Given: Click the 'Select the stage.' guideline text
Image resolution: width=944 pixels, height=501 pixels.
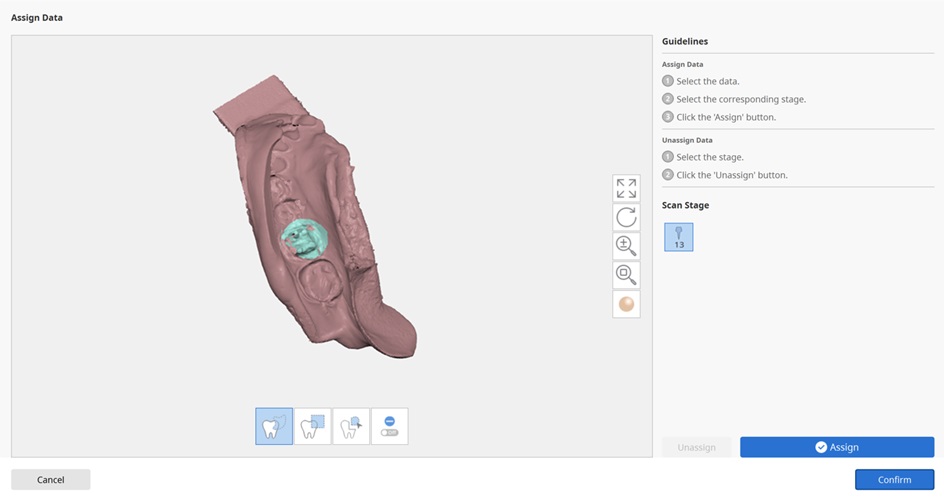Looking at the screenshot, I should tap(709, 157).
